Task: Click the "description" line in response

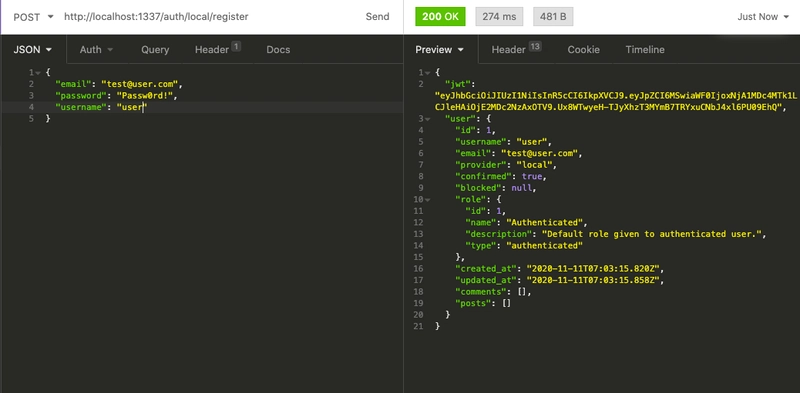Action: point(616,234)
